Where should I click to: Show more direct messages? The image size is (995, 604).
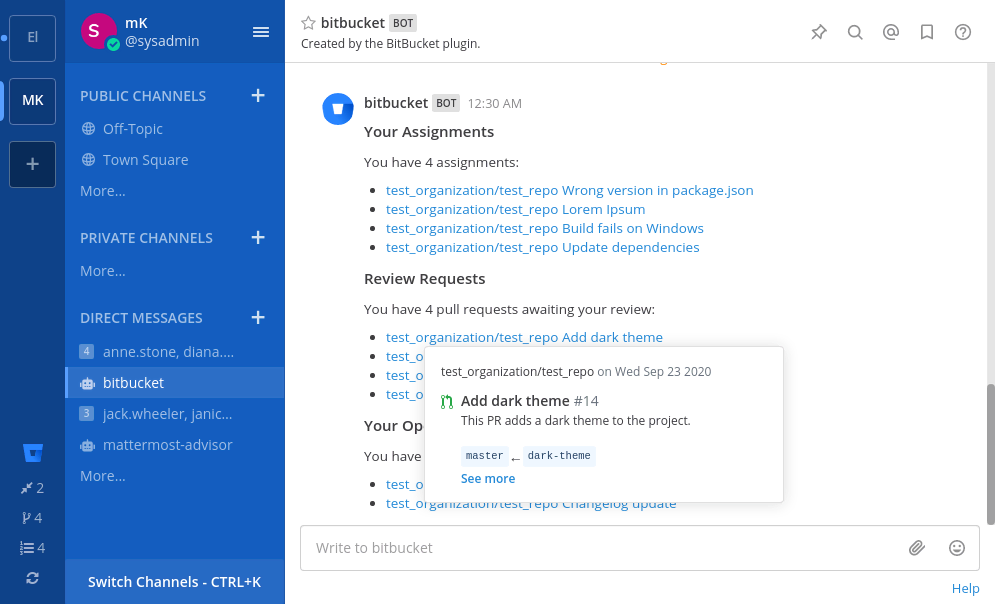103,476
